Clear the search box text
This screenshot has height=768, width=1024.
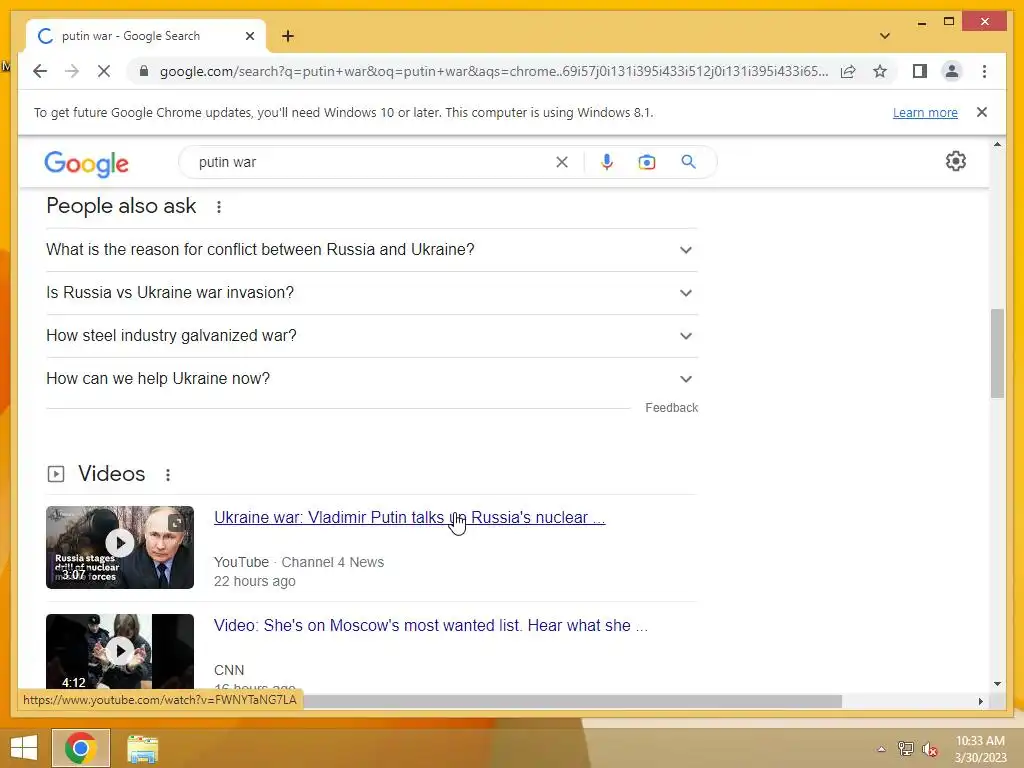pyautogui.click(x=562, y=162)
